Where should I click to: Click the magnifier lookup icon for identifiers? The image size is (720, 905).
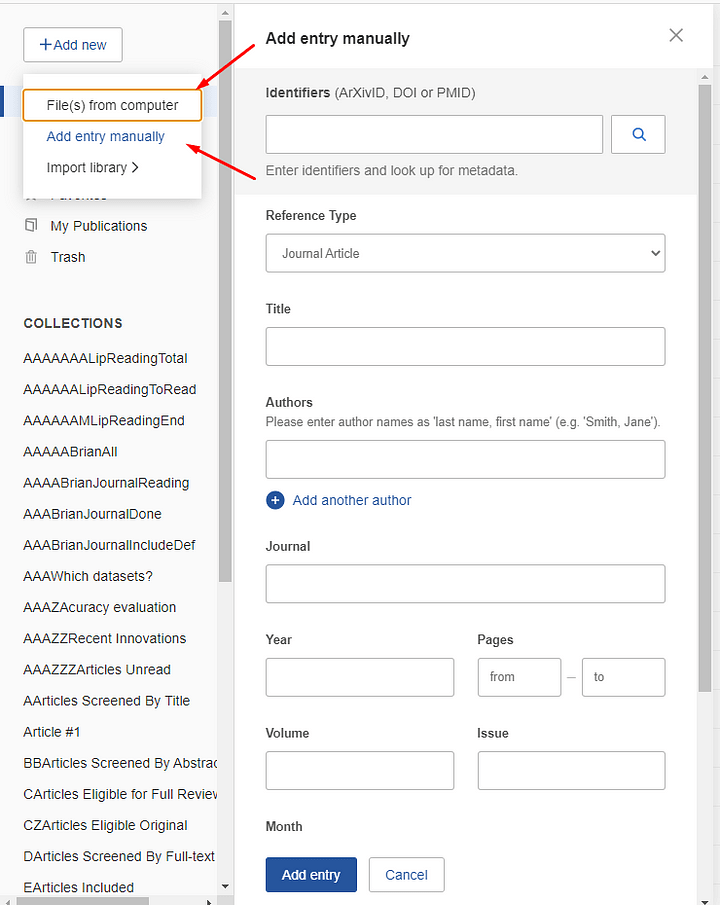(x=638, y=134)
